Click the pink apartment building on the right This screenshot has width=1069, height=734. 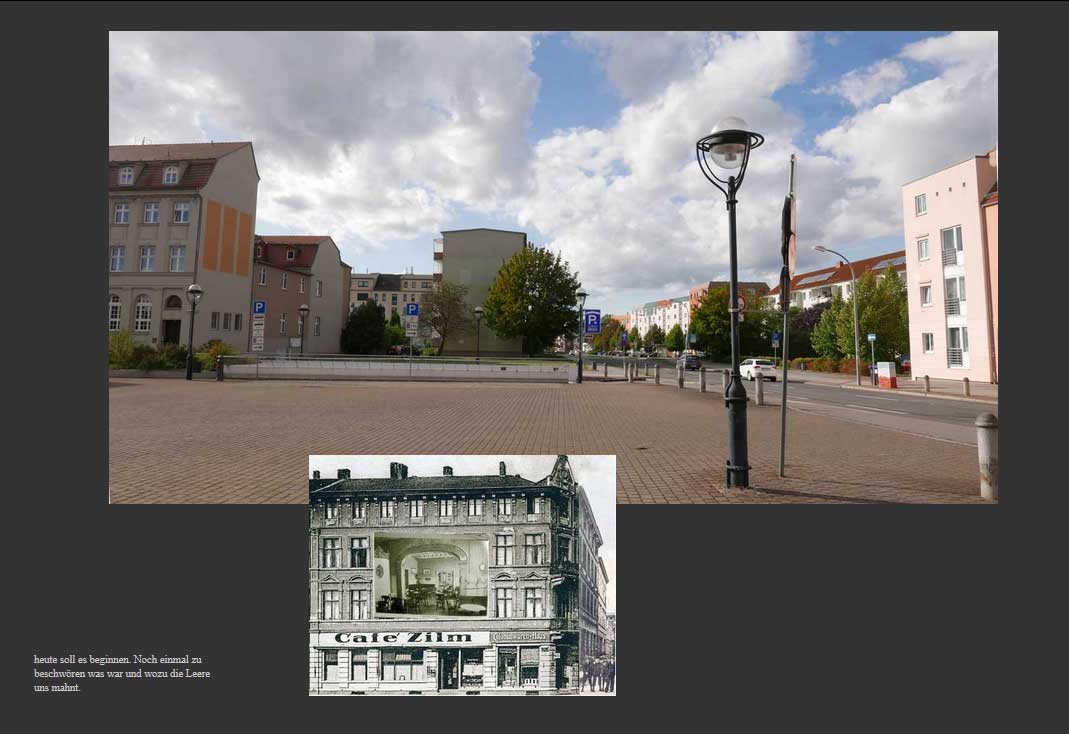coord(946,270)
